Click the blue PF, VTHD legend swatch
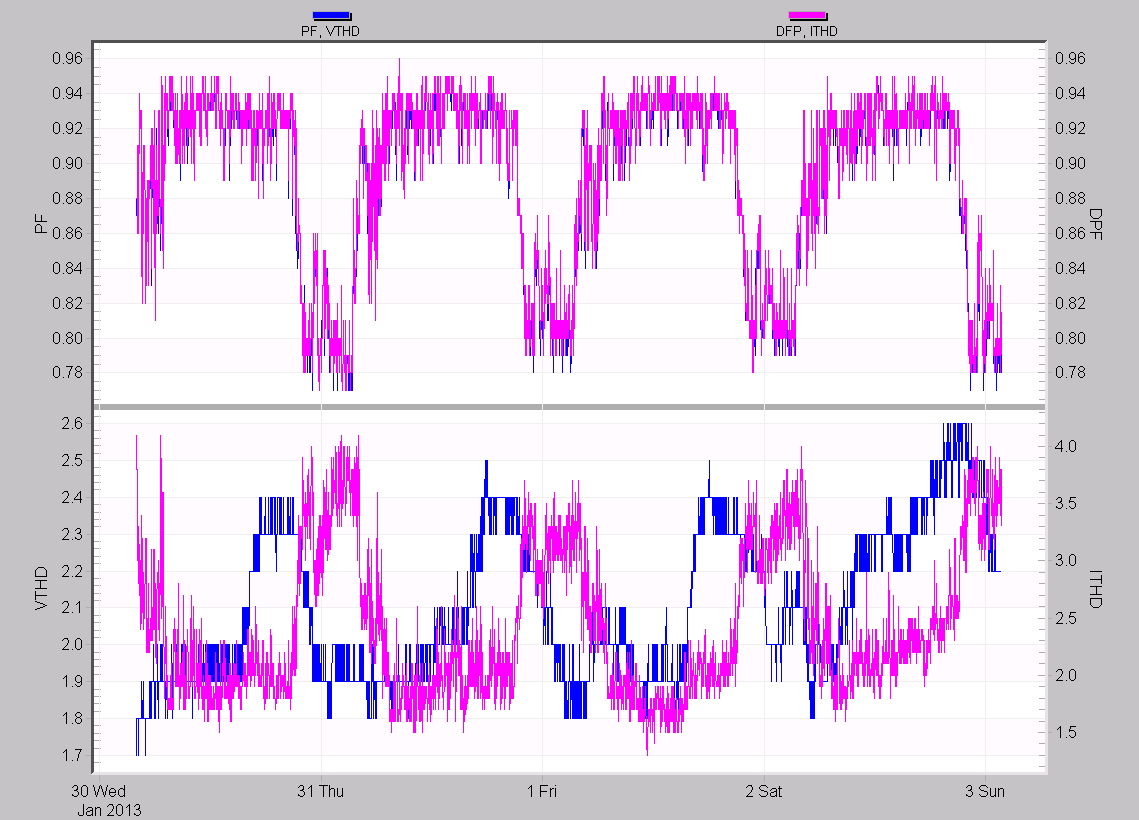The image size is (1139, 820). click(x=332, y=15)
